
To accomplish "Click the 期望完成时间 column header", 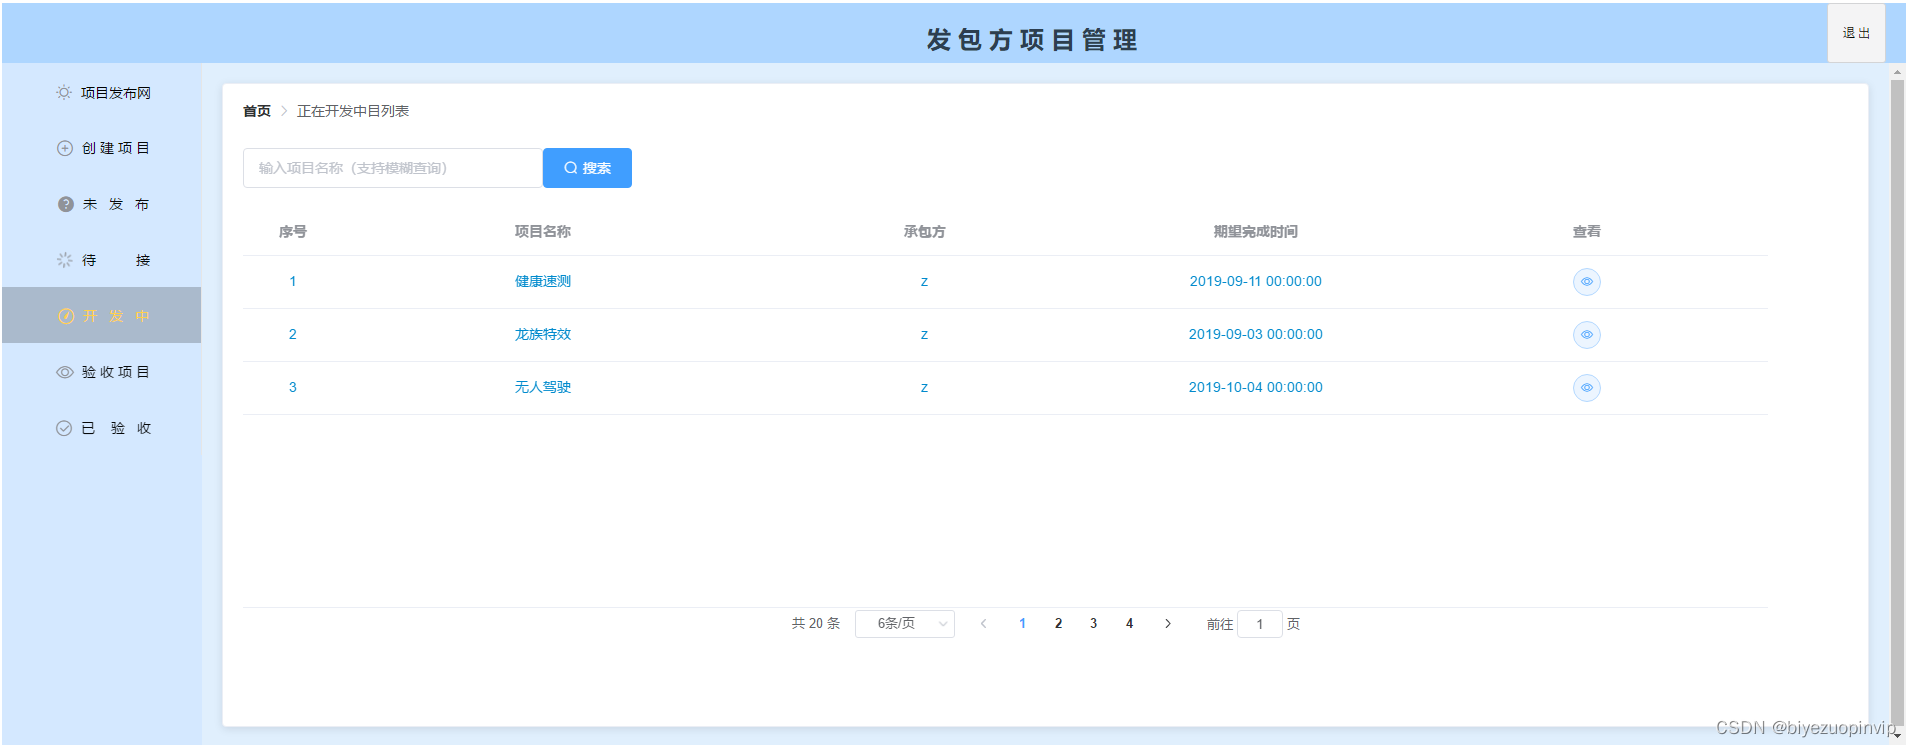I will pyautogui.click(x=1256, y=232).
